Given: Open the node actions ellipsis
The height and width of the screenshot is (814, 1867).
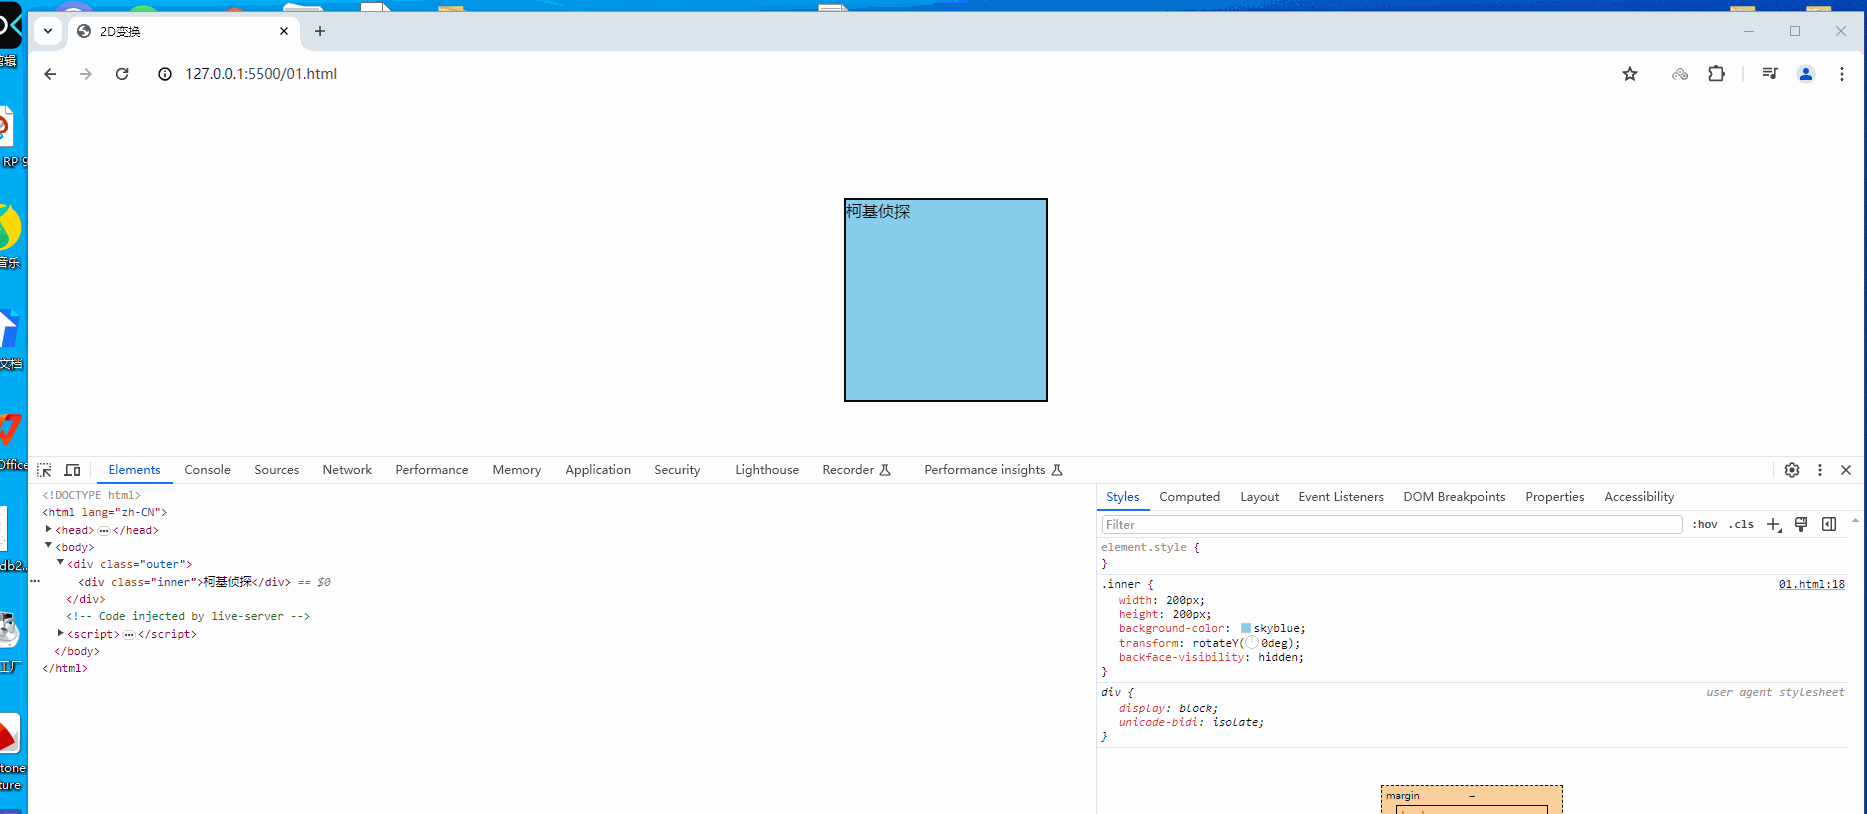Looking at the screenshot, I should click(35, 582).
